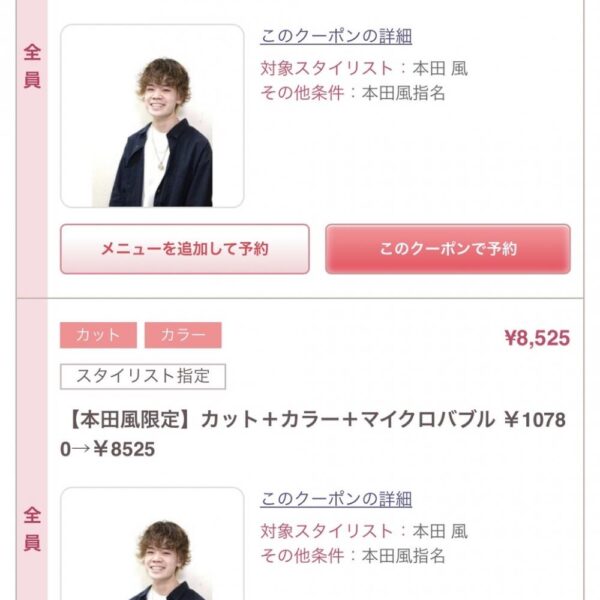Viewport: 600px width, 600px height.
Task: Click メニューを追加して予約 button
Action: coord(185,249)
